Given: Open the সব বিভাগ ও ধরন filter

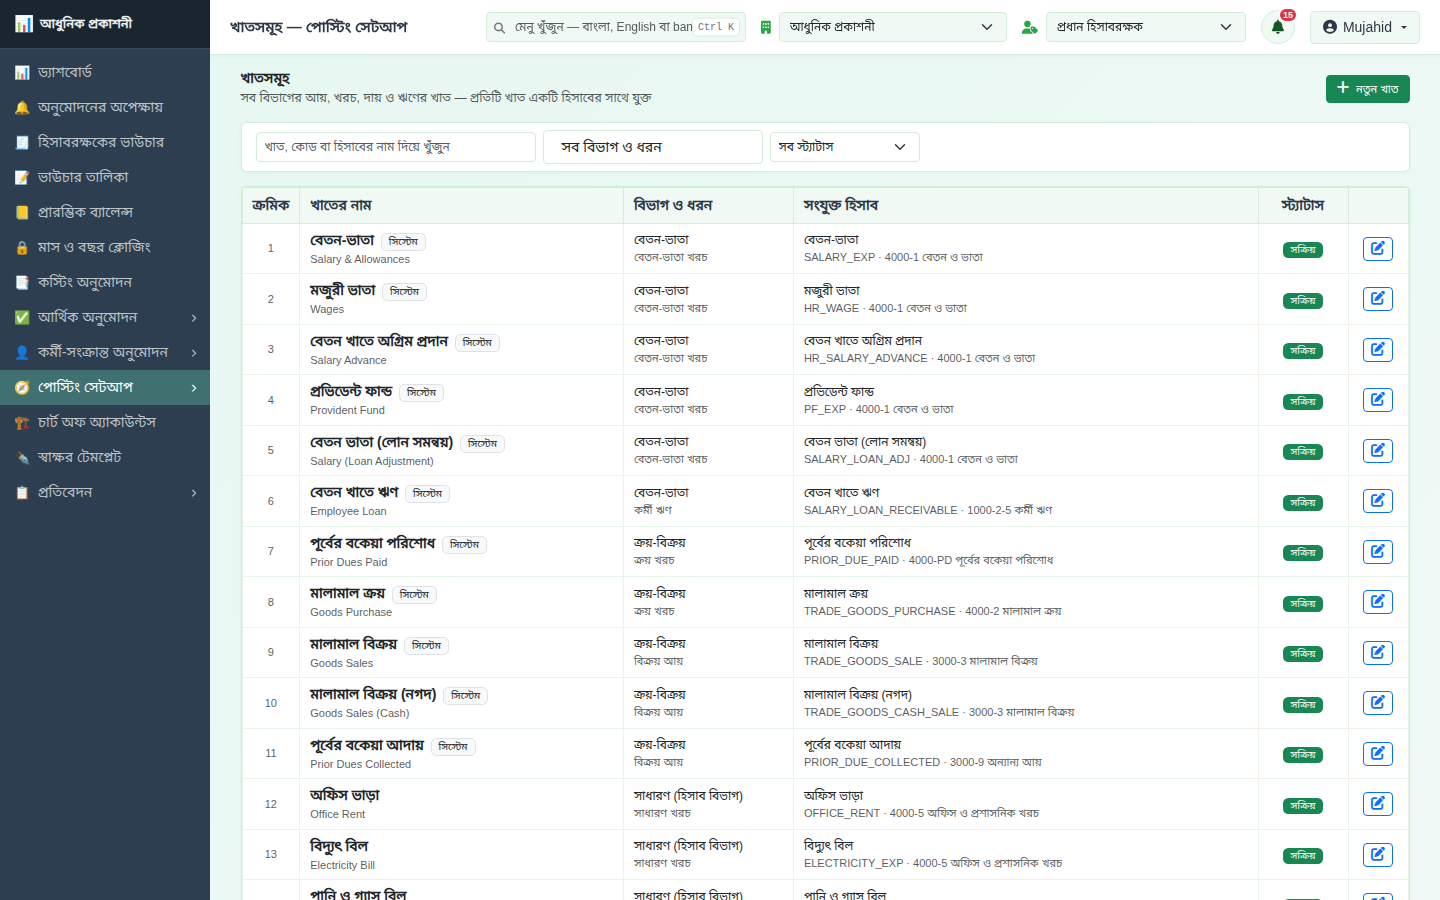Looking at the screenshot, I should [x=653, y=147].
